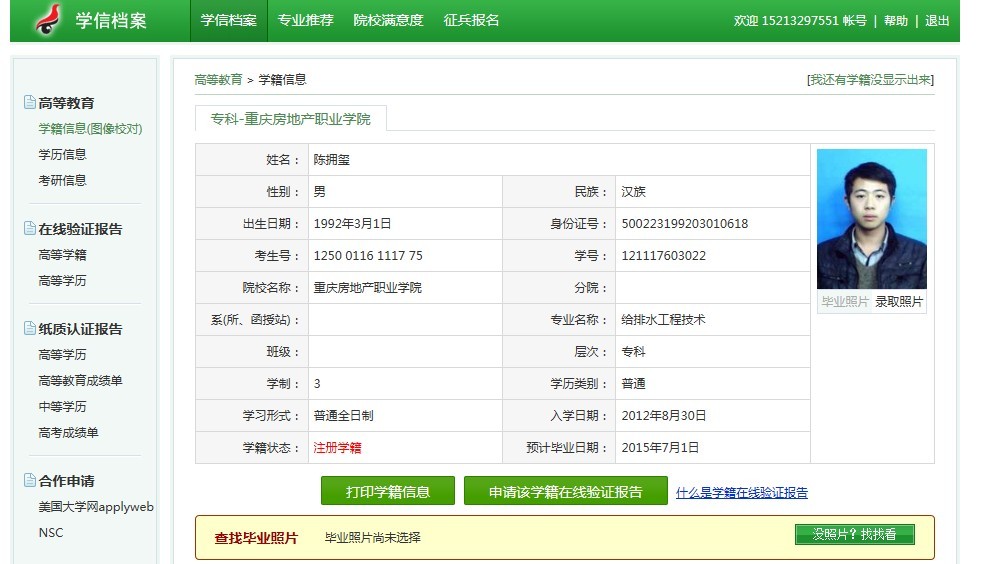Viewport: 995px width, 564px height.
Task: Click the name value 陈拥玺
Action: pos(331,160)
